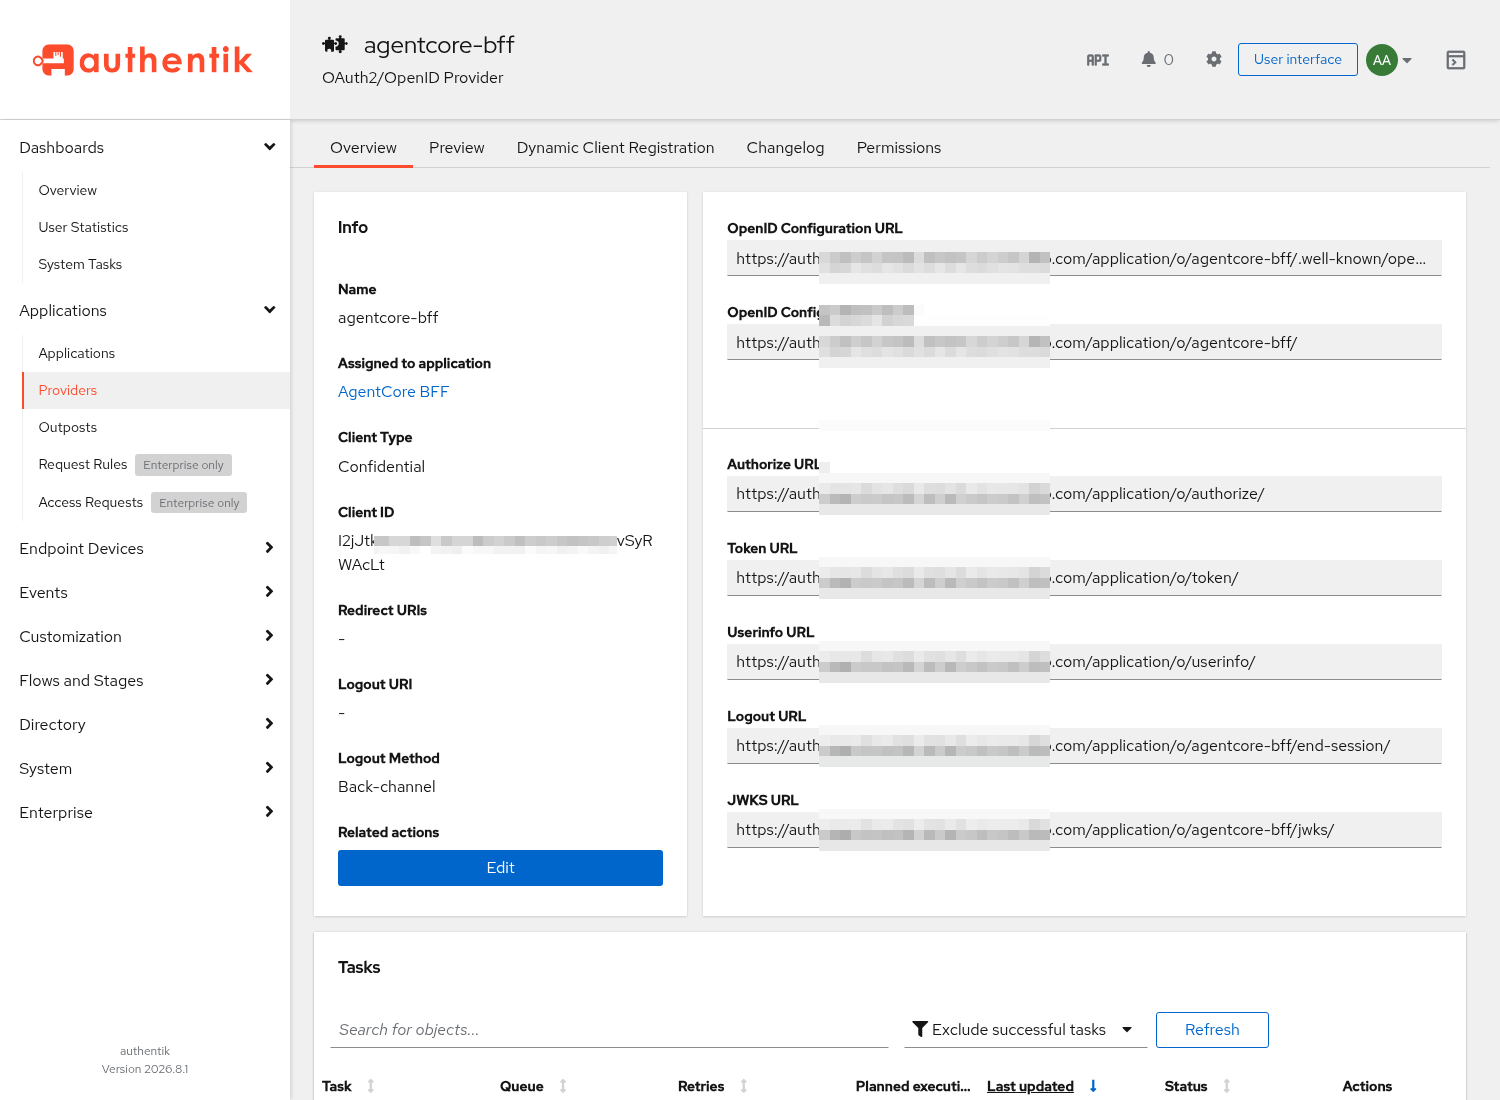The height and width of the screenshot is (1100, 1500).
Task: Click the OAuth2/OpenID Provider subtitle
Action: pyautogui.click(x=412, y=78)
